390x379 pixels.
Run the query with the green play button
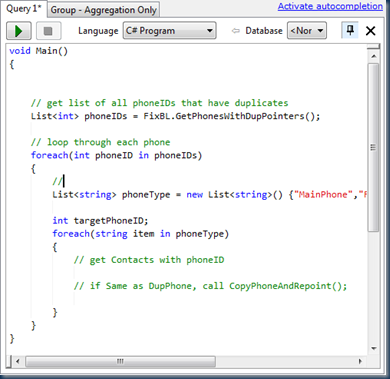[x=19, y=31]
